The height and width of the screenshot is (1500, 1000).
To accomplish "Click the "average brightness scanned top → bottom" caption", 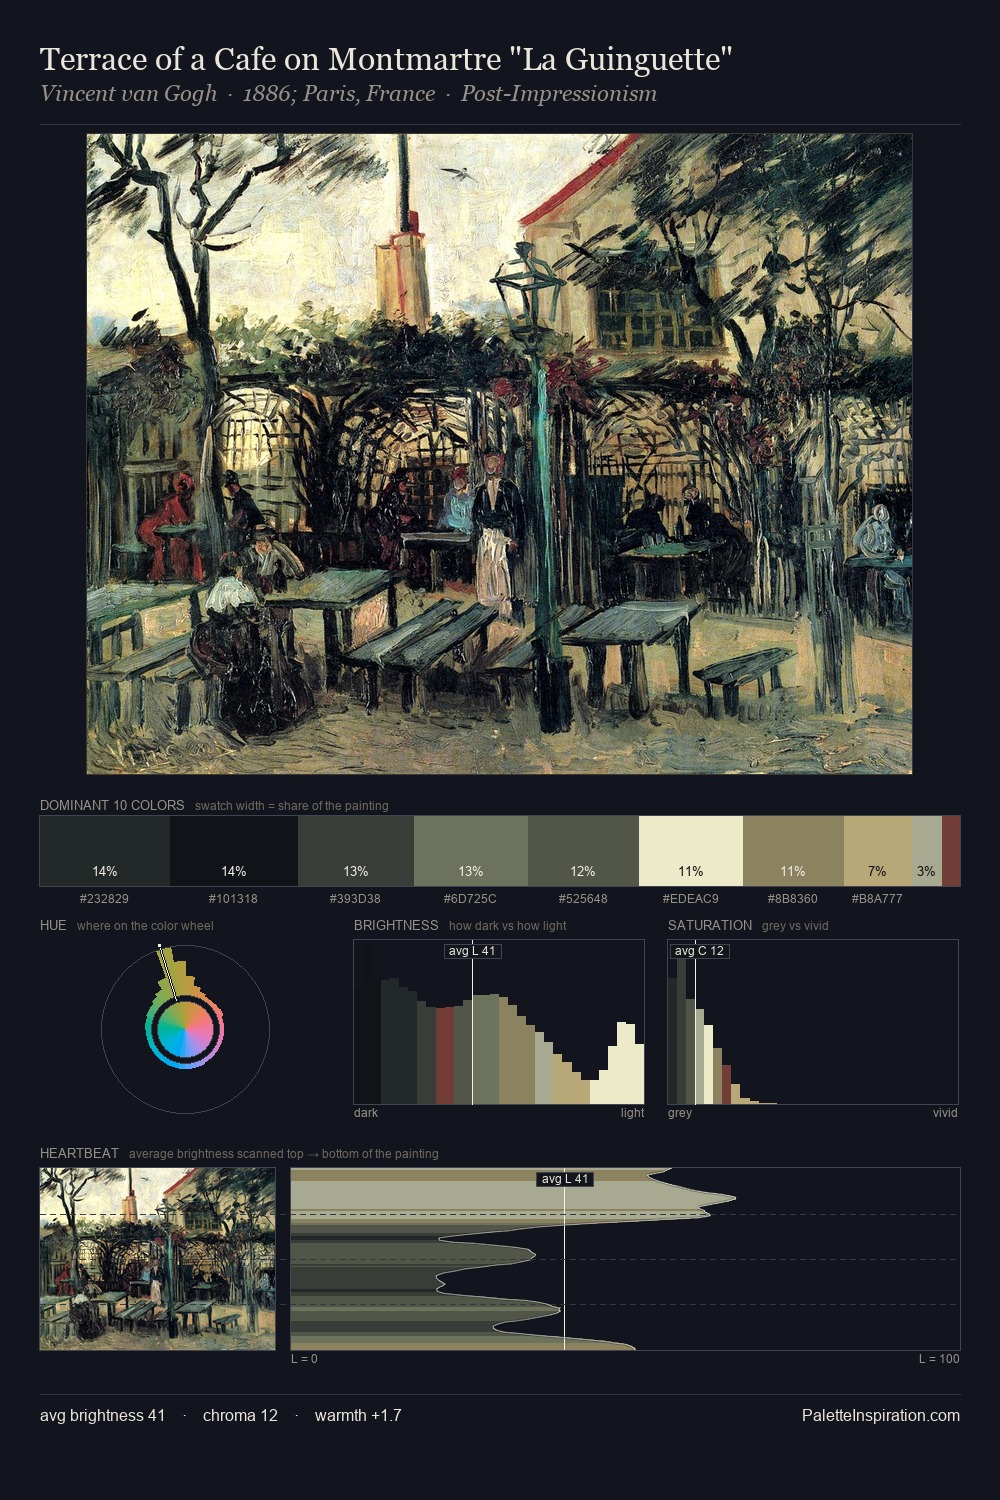I will point(283,1154).
